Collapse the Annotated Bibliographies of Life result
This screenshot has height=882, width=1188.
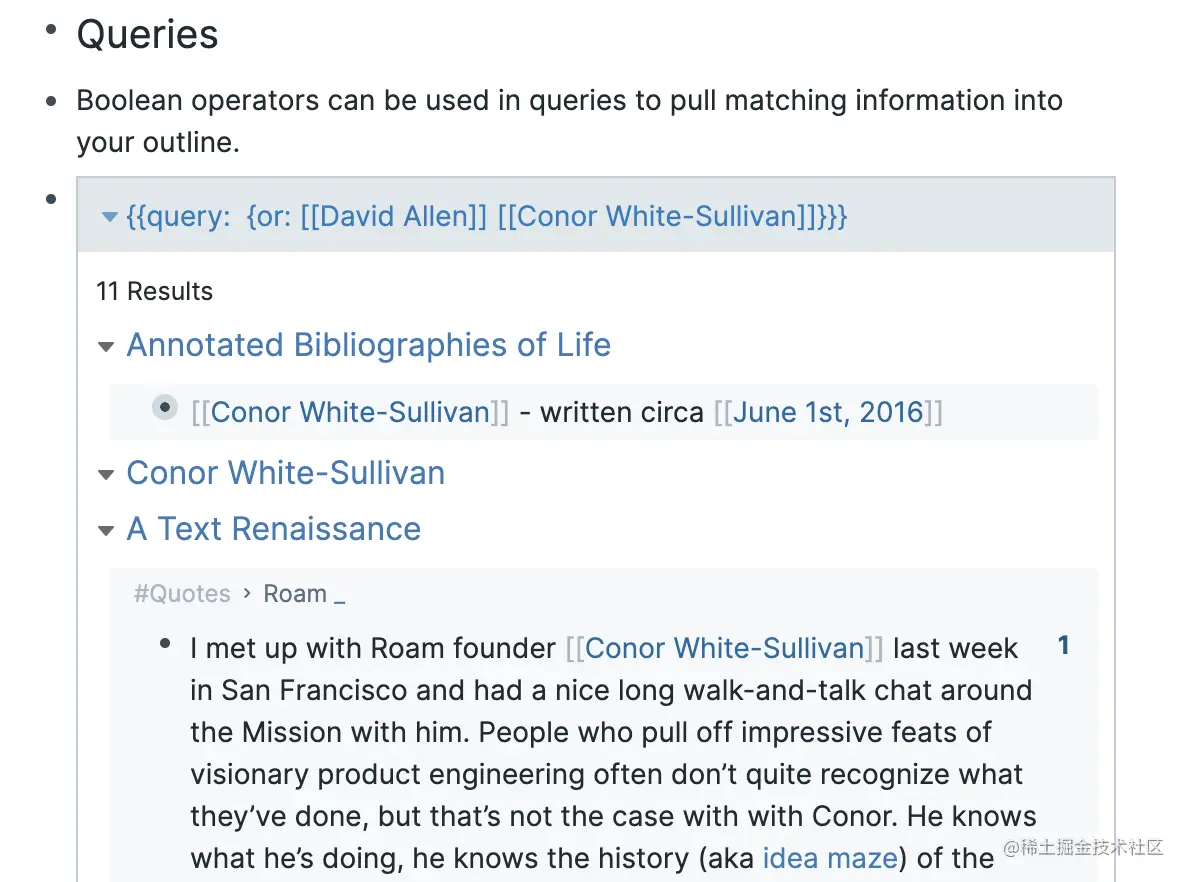point(106,347)
